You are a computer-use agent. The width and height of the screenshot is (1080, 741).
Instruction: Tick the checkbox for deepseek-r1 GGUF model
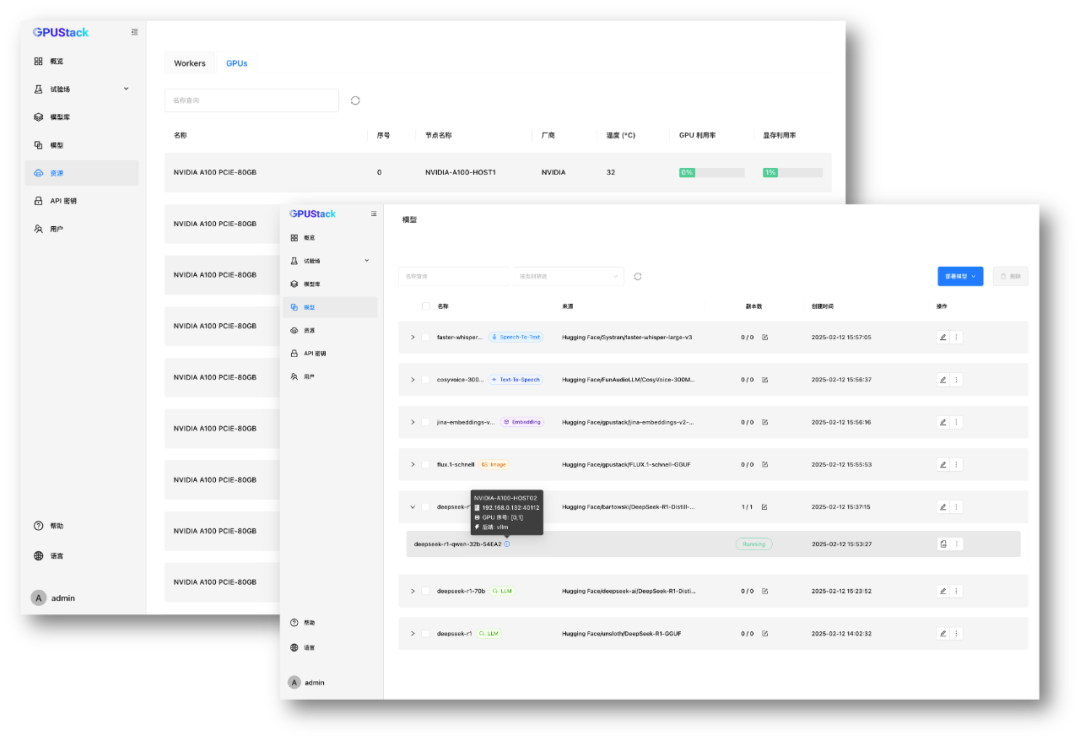[426, 634]
